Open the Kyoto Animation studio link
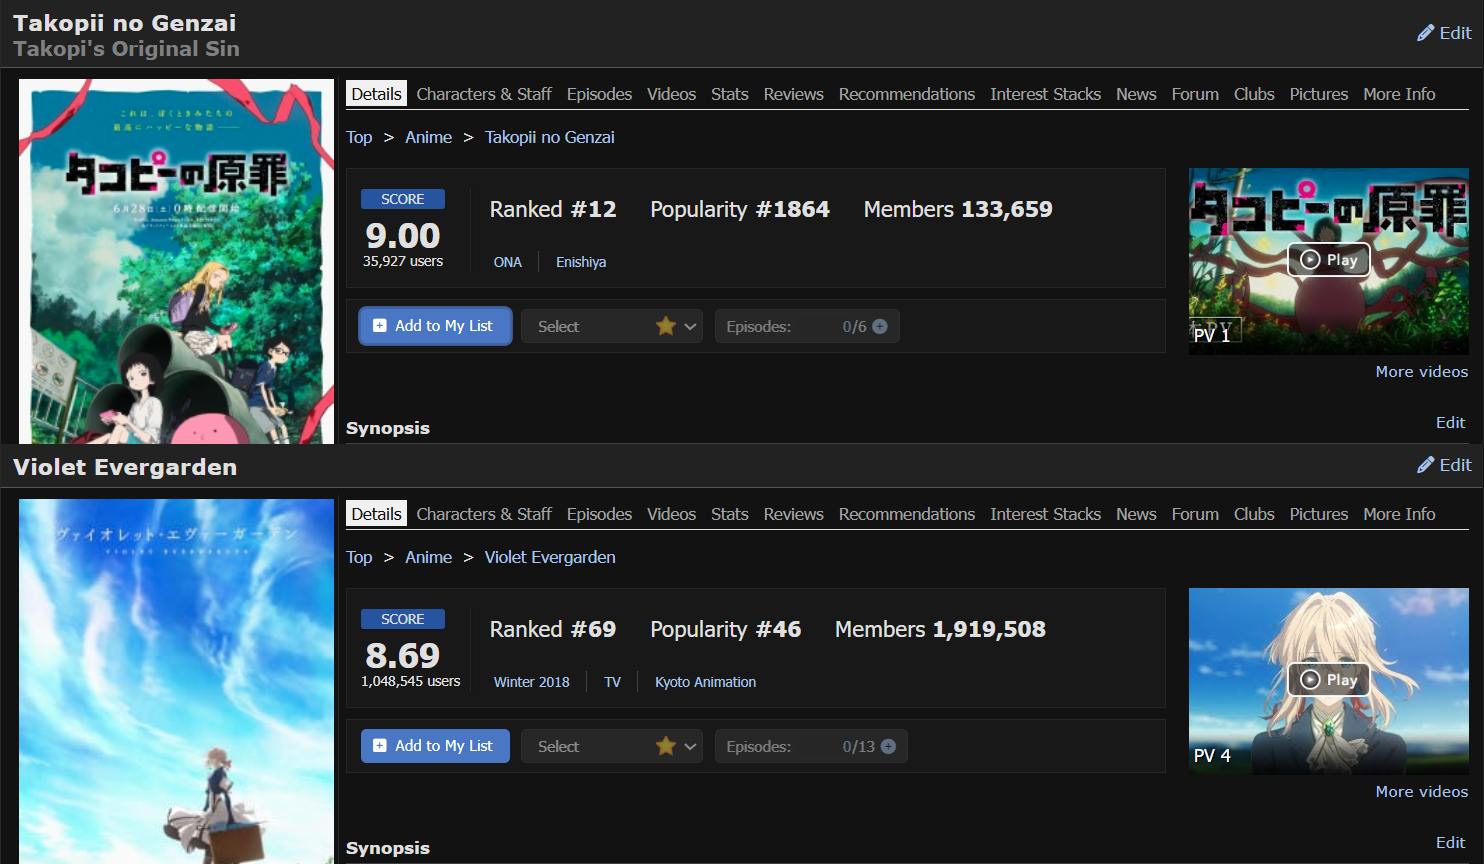This screenshot has width=1484, height=864. pyautogui.click(x=705, y=682)
